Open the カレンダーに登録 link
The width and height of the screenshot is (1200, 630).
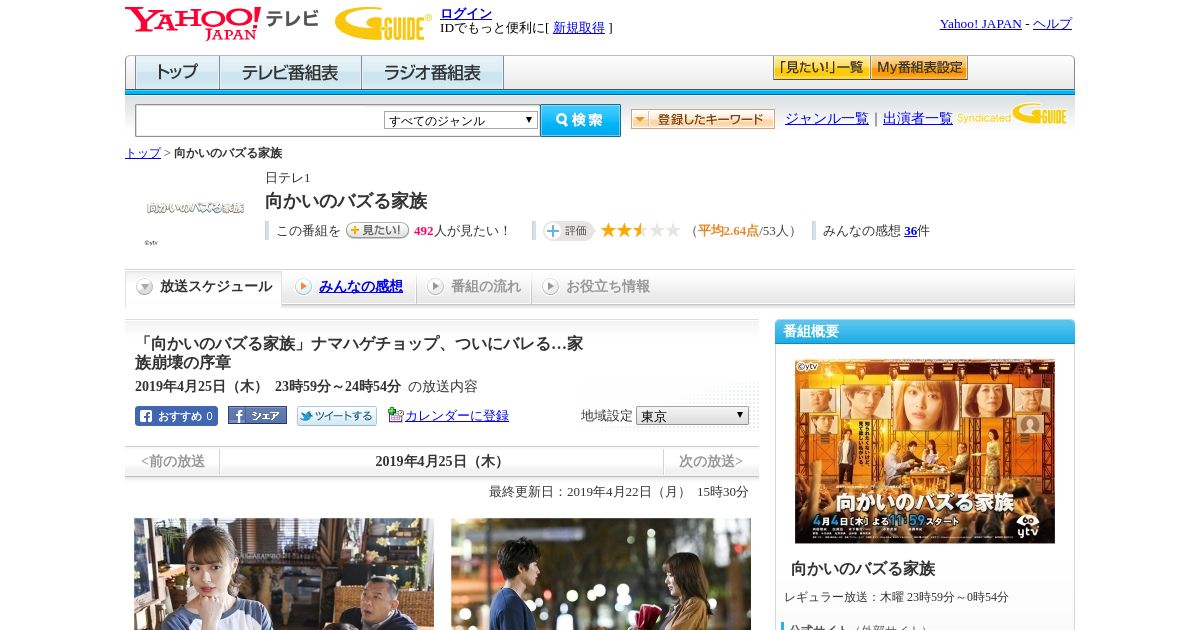pyautogui.click(x=457, y=416)
